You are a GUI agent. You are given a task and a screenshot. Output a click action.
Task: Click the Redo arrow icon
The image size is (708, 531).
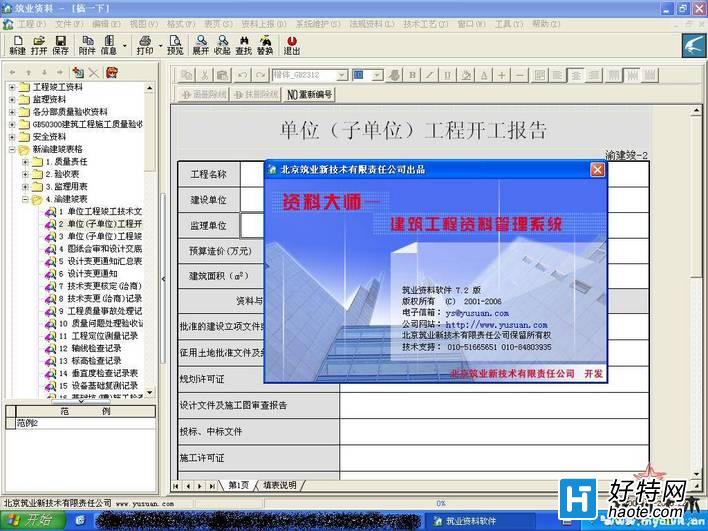[x=260, y=75]
